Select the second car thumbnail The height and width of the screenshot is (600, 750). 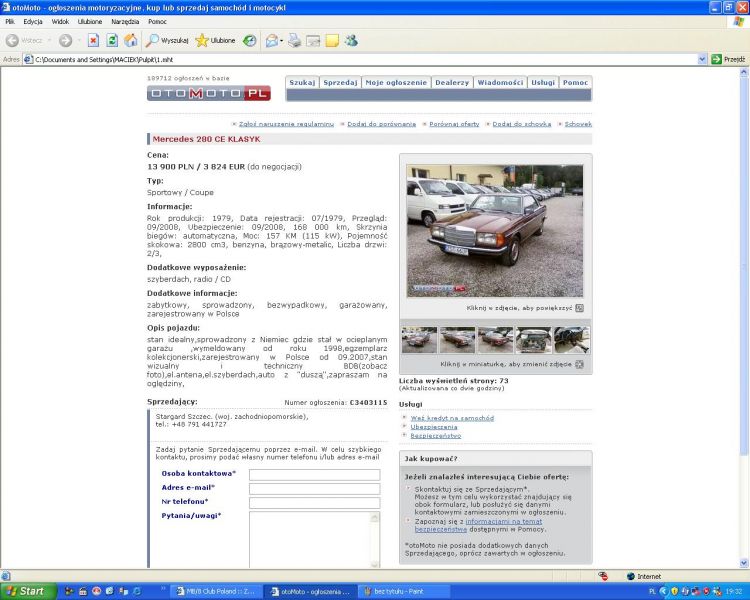[x=457, y=340]
